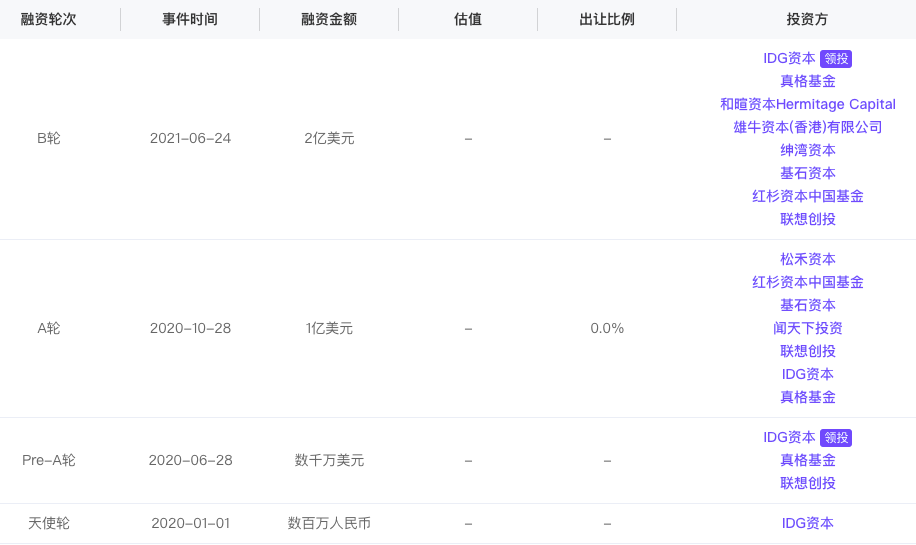This screenshot has height=545, width=916.
Task: Open 雄牛资本(香港)有限公司 link
Action: point(808,127)
